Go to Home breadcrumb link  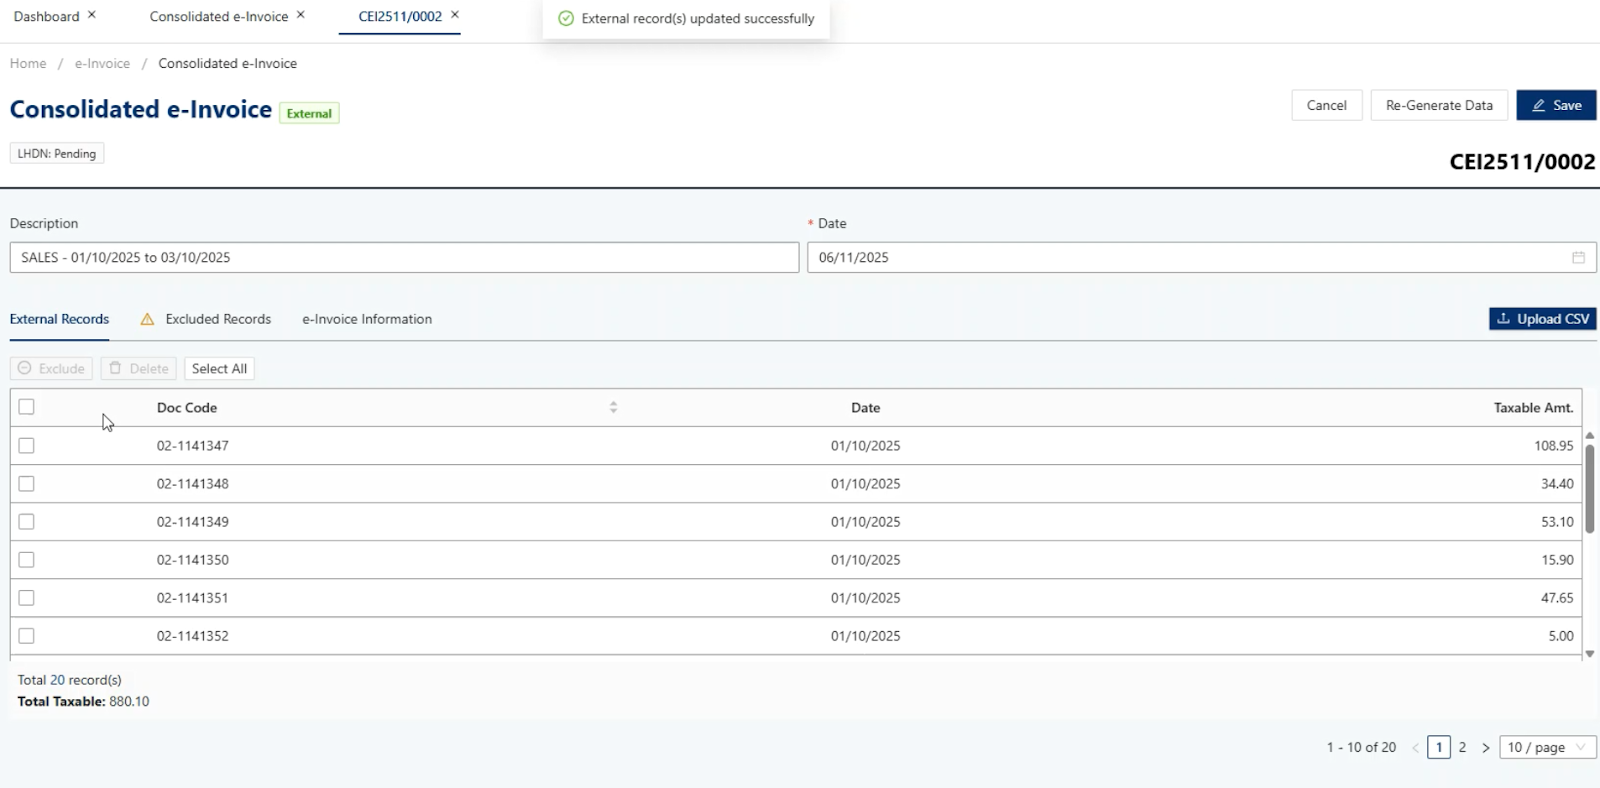pos(28,63)
